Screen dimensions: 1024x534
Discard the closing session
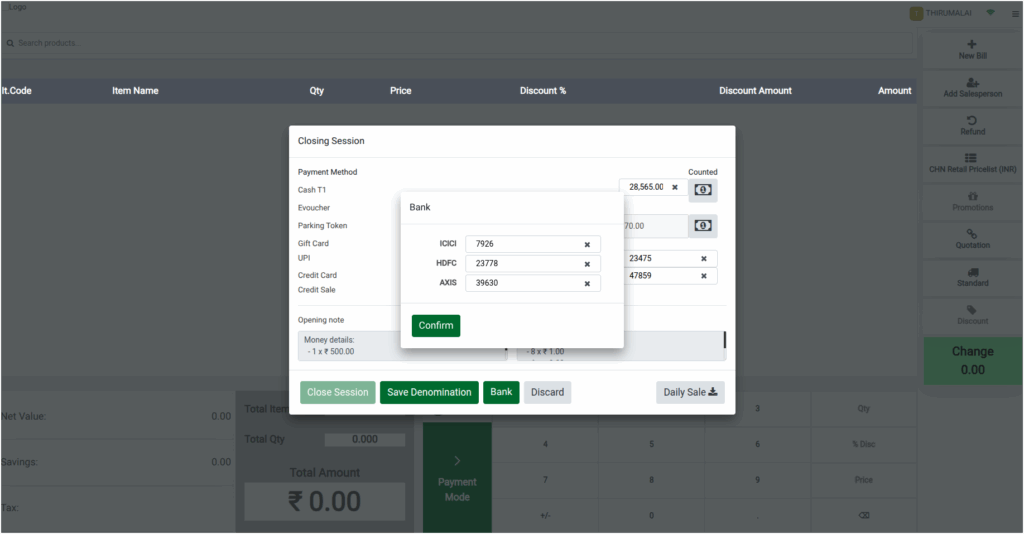click(547, 392)
